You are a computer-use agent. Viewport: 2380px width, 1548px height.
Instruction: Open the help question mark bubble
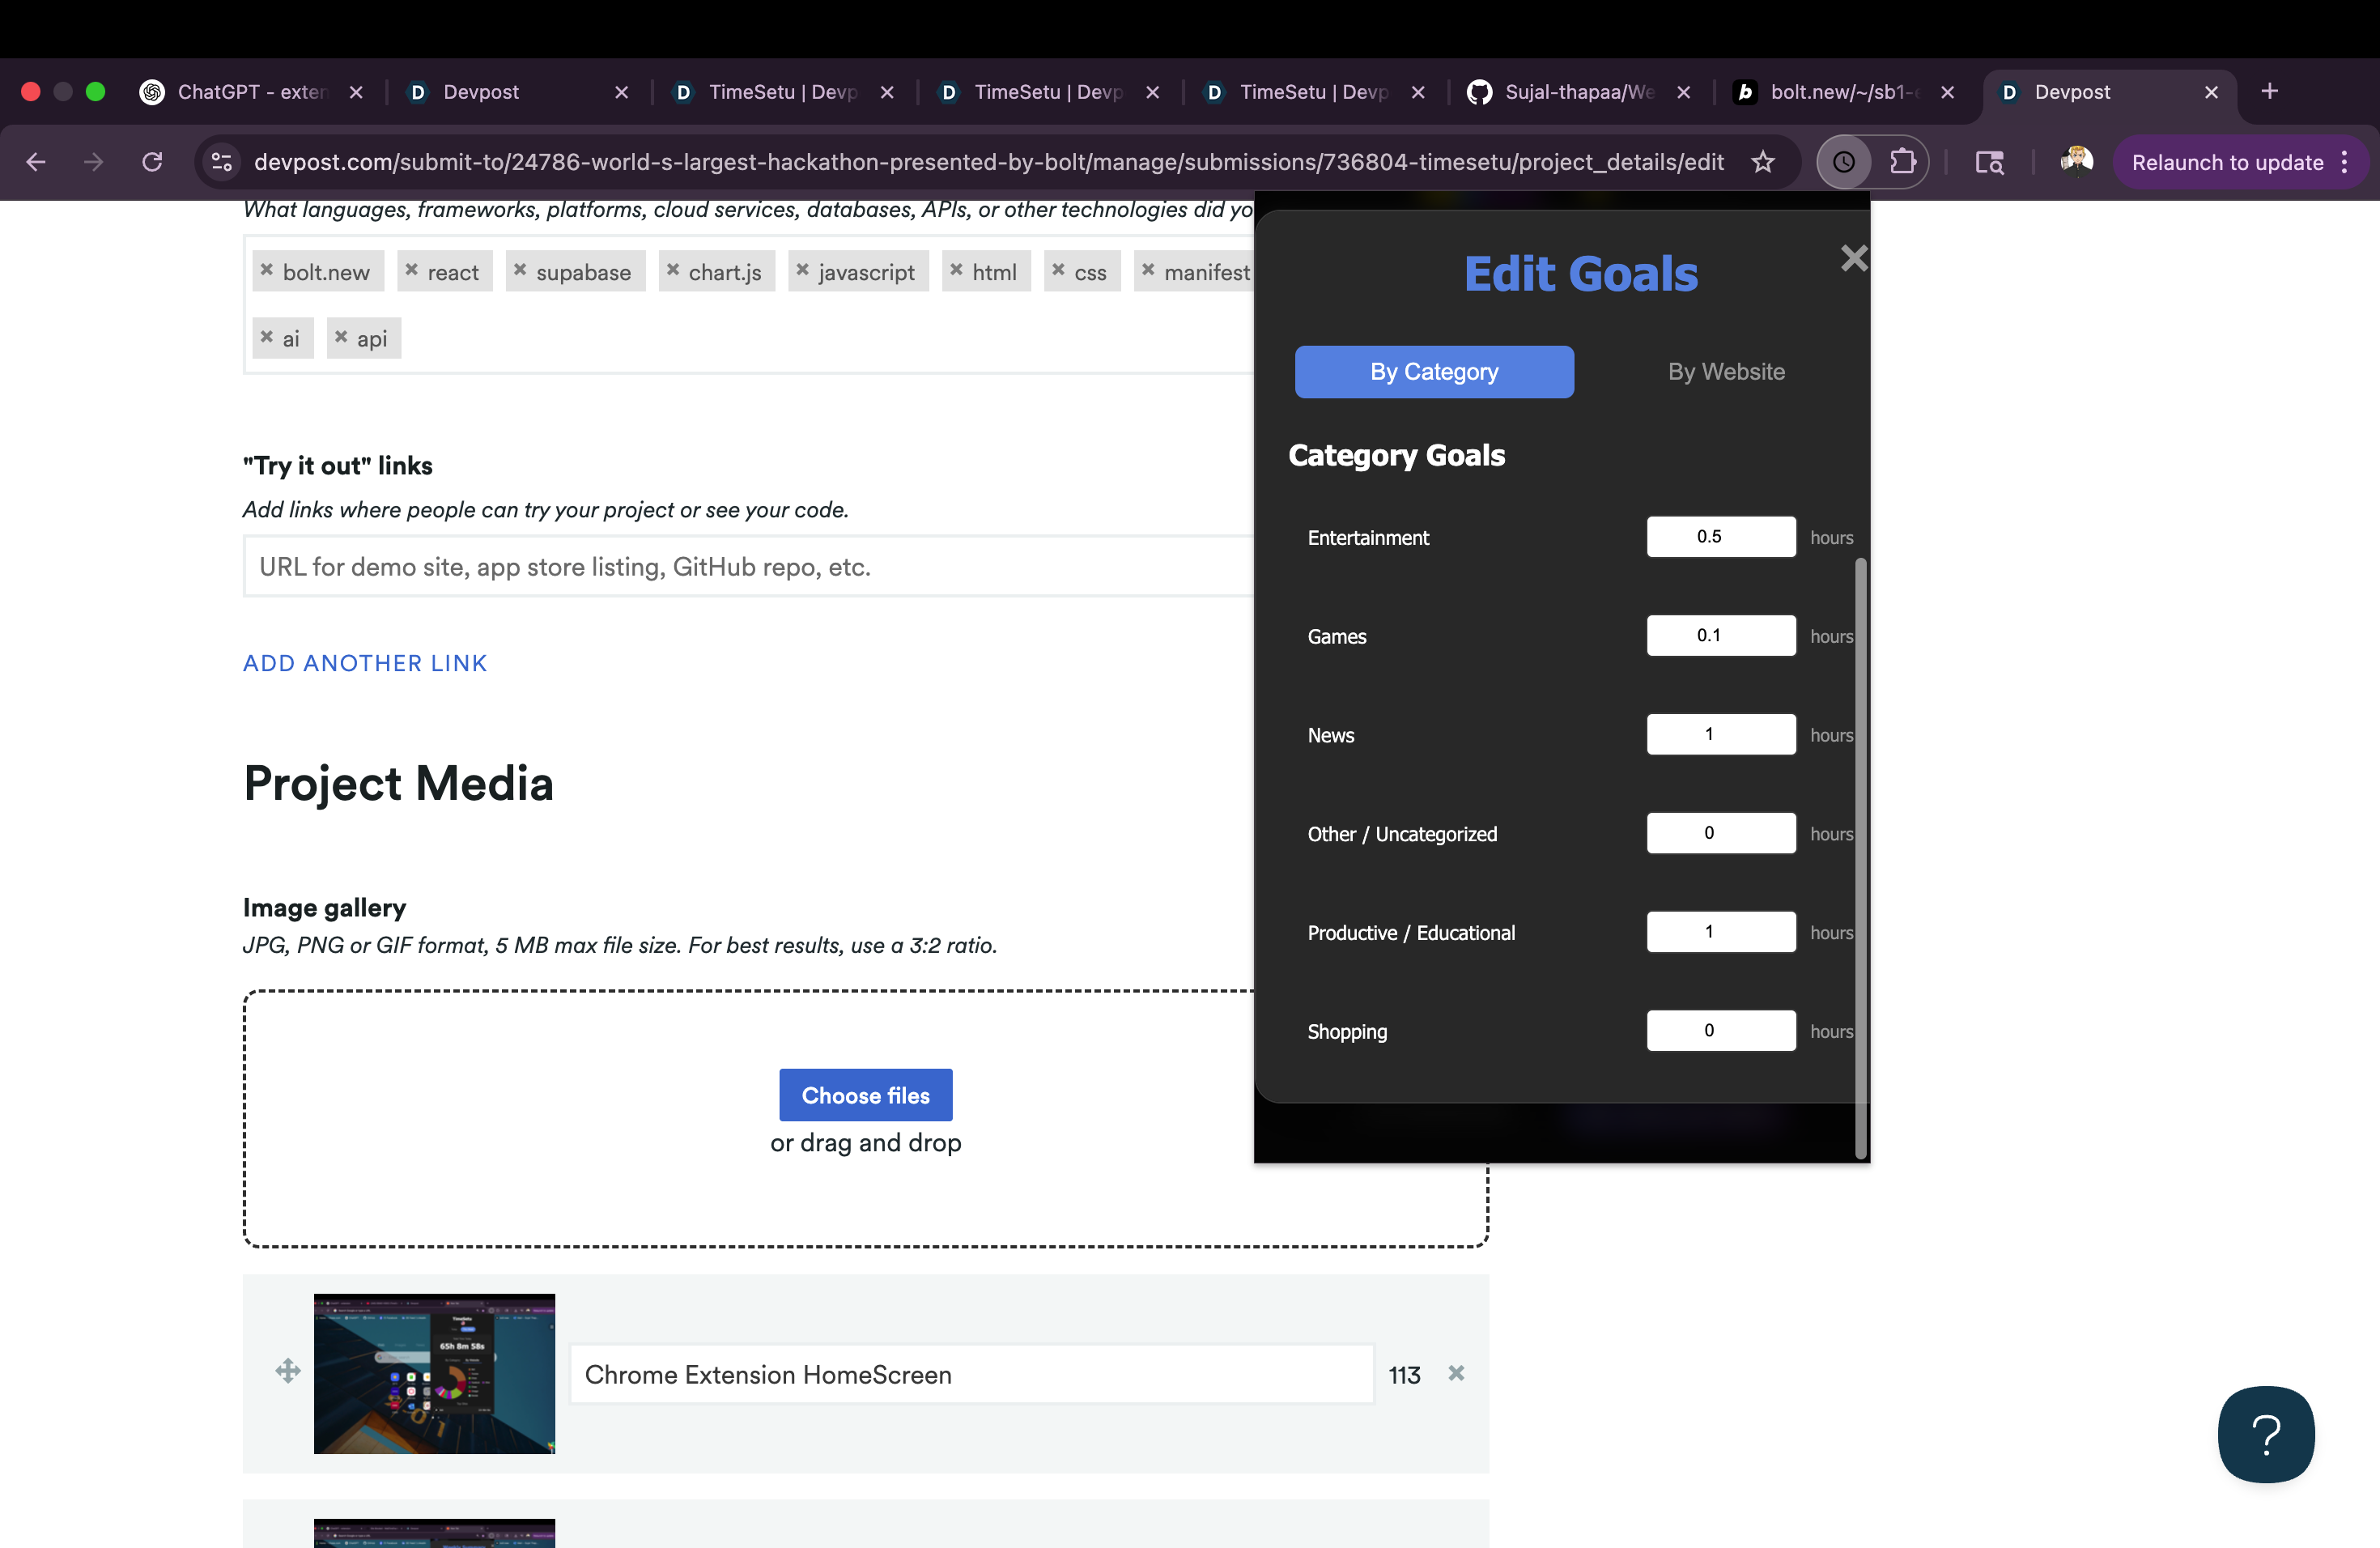pyautogui.click(x=2265, y=1434)
